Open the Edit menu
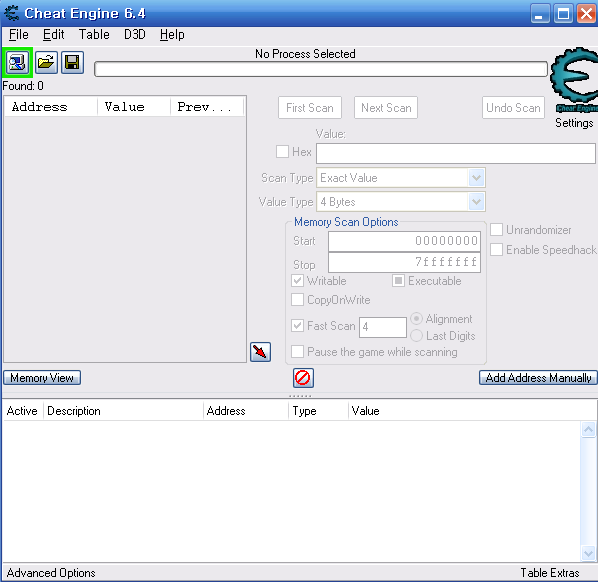 (53, 35)
